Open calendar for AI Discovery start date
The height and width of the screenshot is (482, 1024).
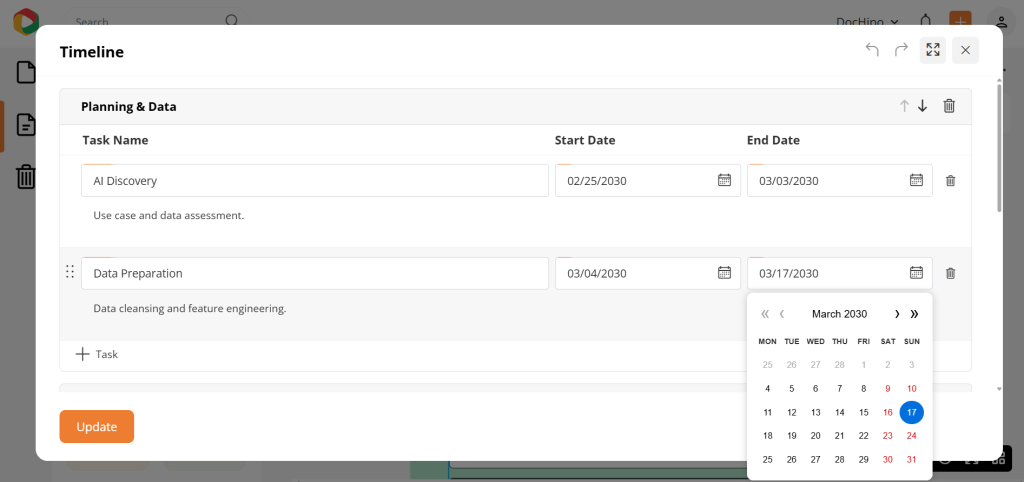[x=724, y=180]
